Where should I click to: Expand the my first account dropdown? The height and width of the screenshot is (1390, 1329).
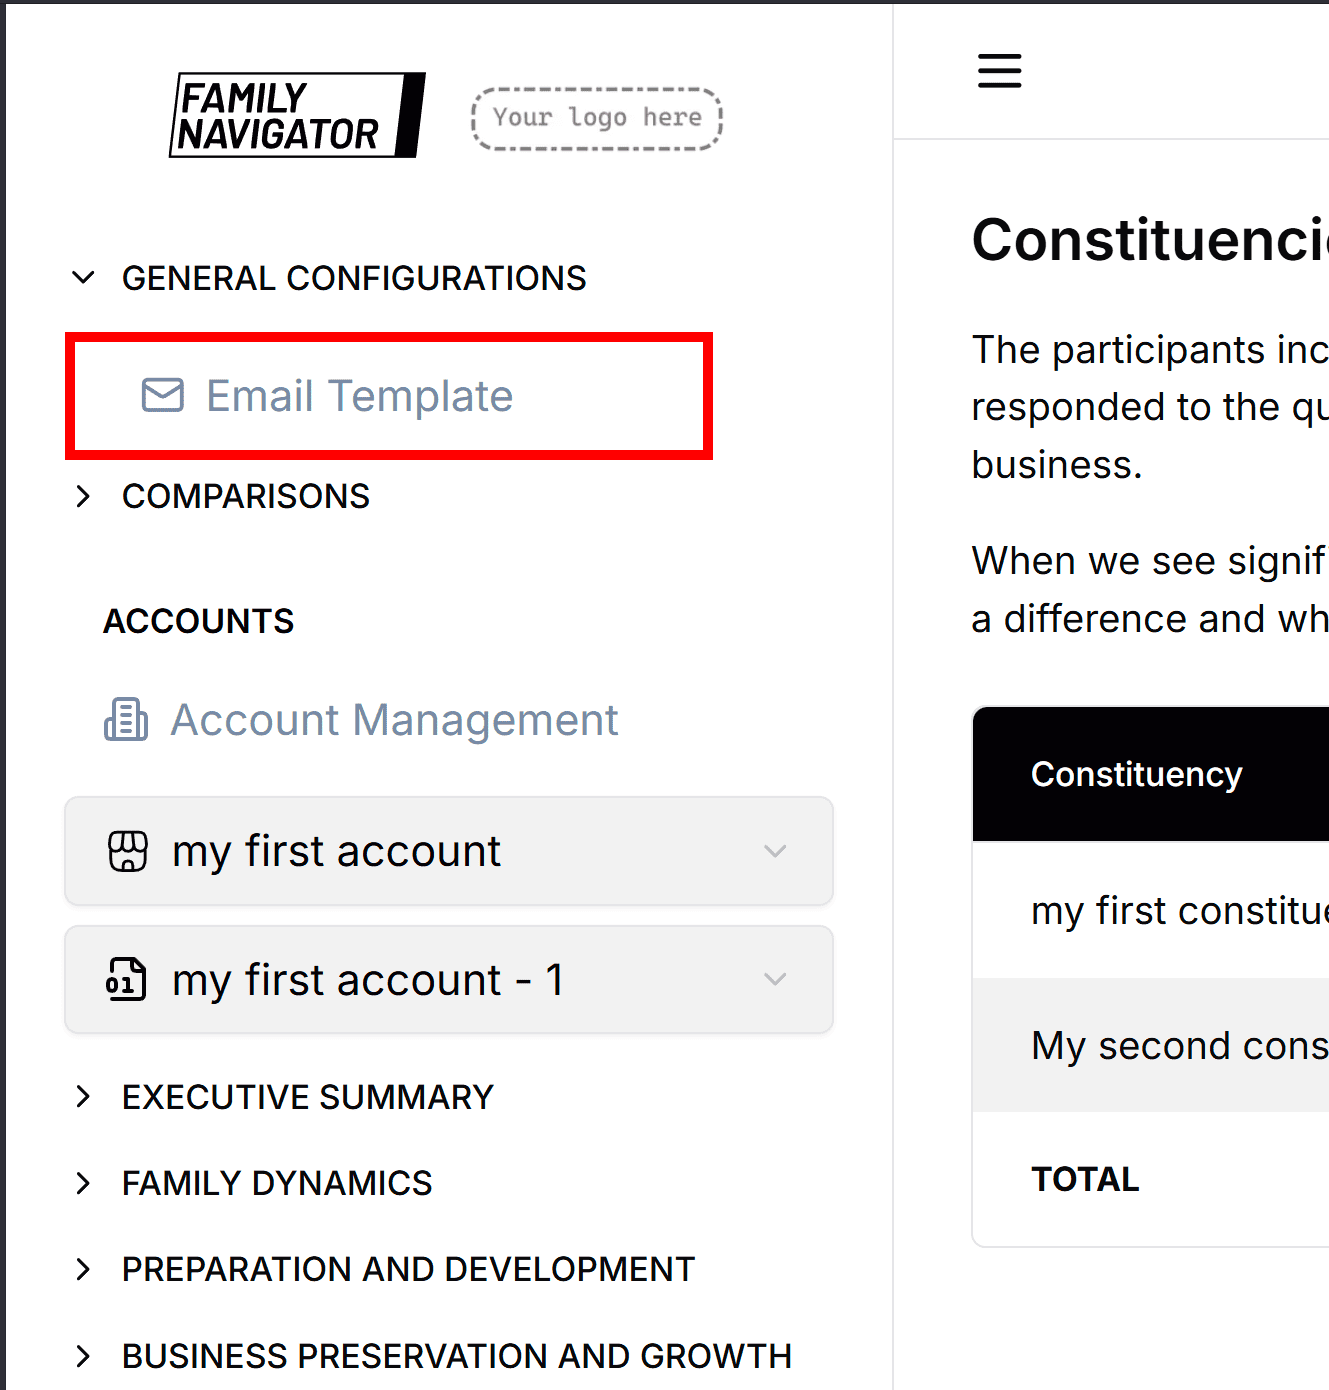775,851
